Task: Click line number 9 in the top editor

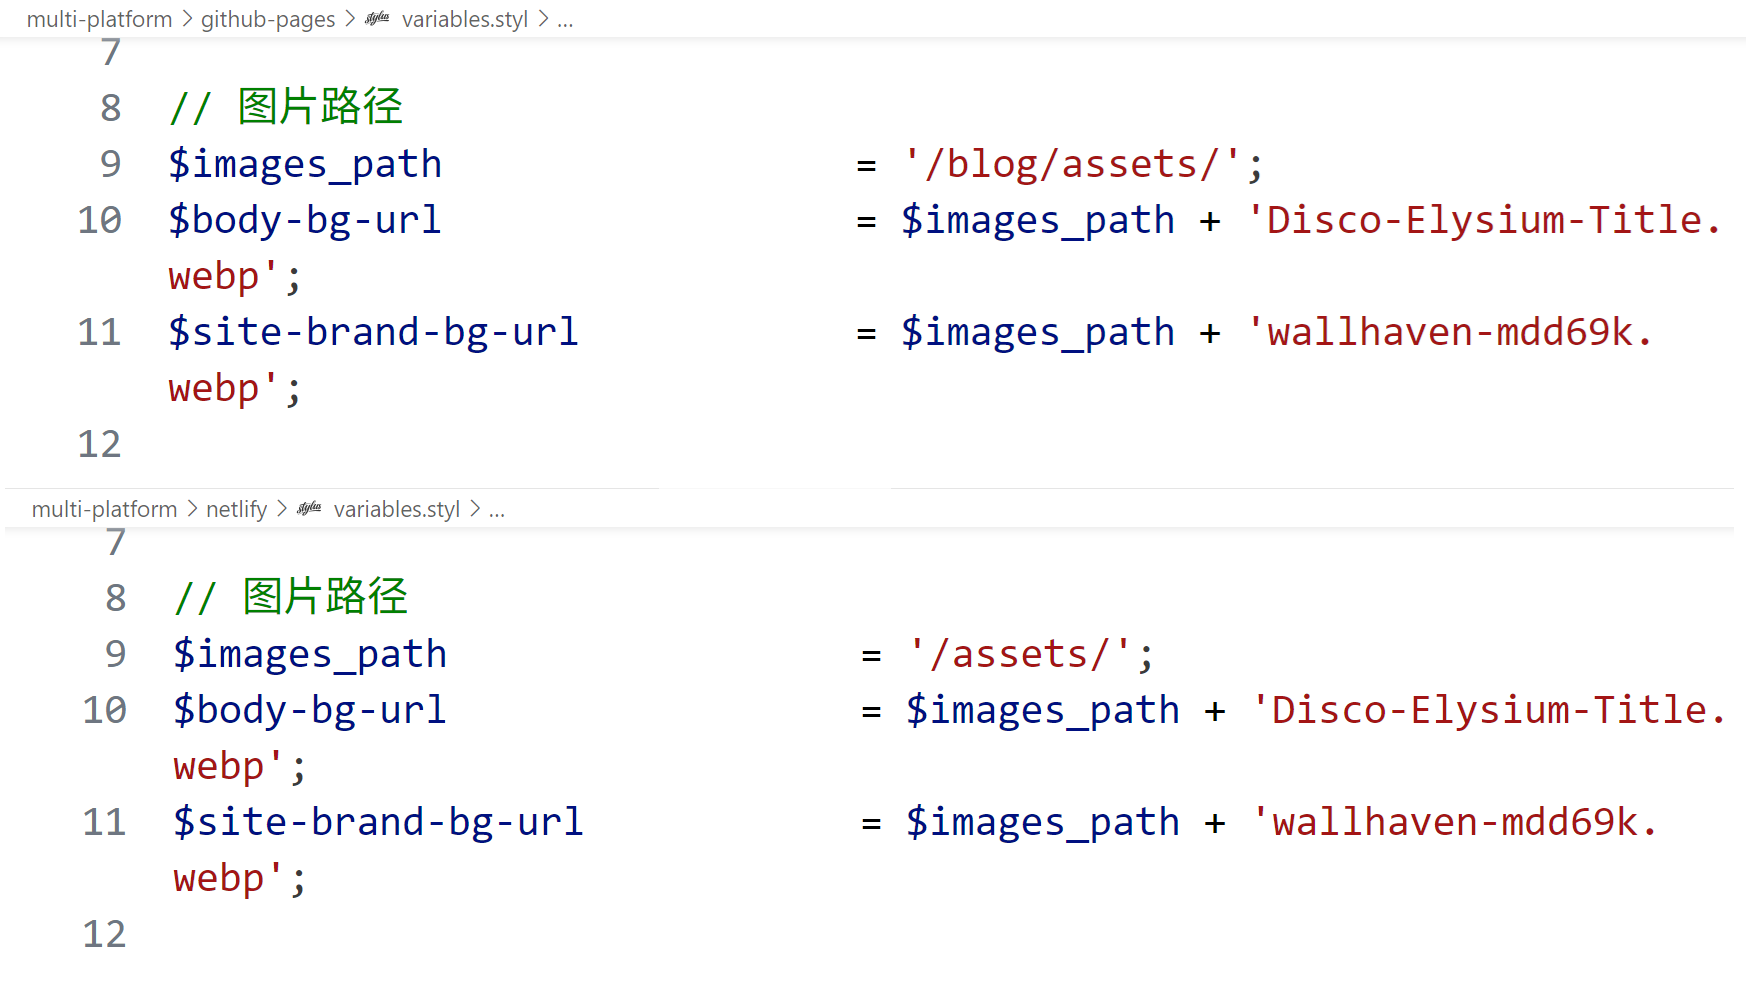Action: tap(110, 164)
